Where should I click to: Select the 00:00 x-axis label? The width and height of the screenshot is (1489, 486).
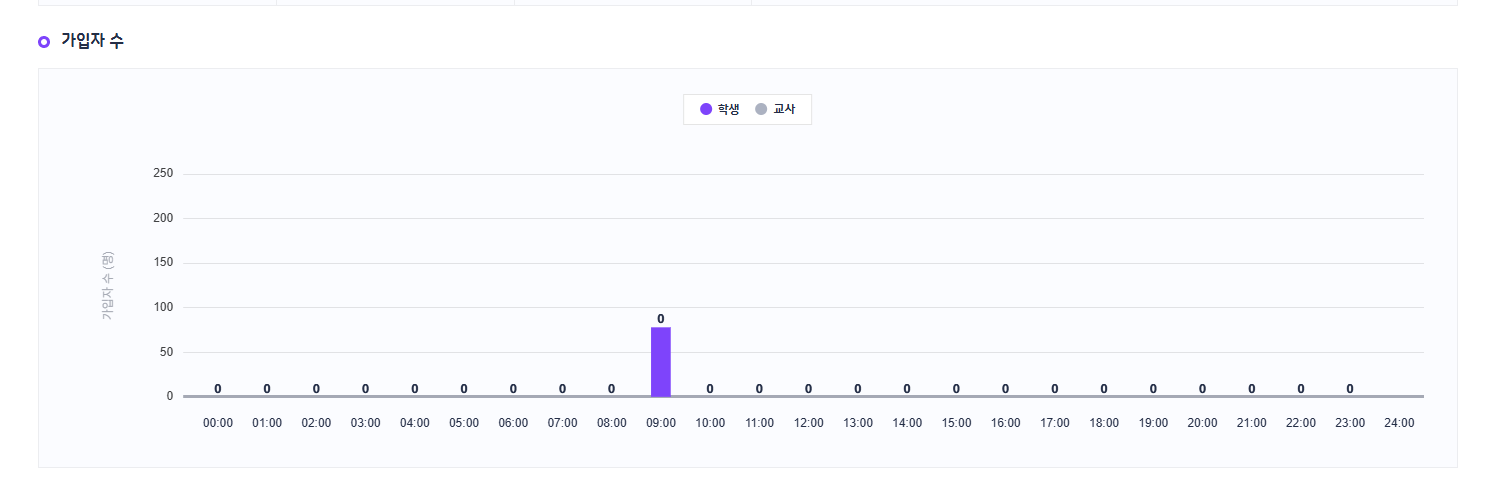coord(218,423)
